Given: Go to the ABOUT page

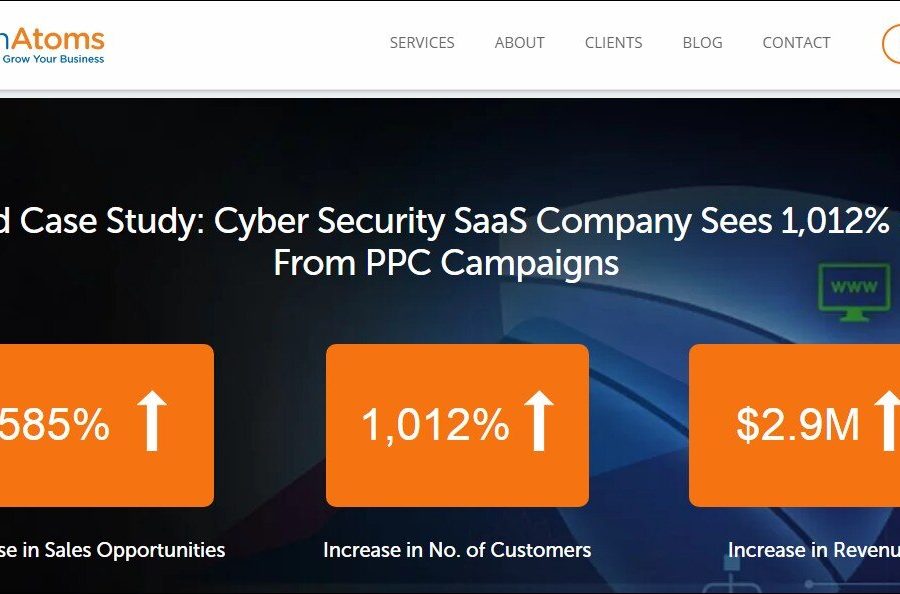Looking at the screenshot, I should pos(520,43).
